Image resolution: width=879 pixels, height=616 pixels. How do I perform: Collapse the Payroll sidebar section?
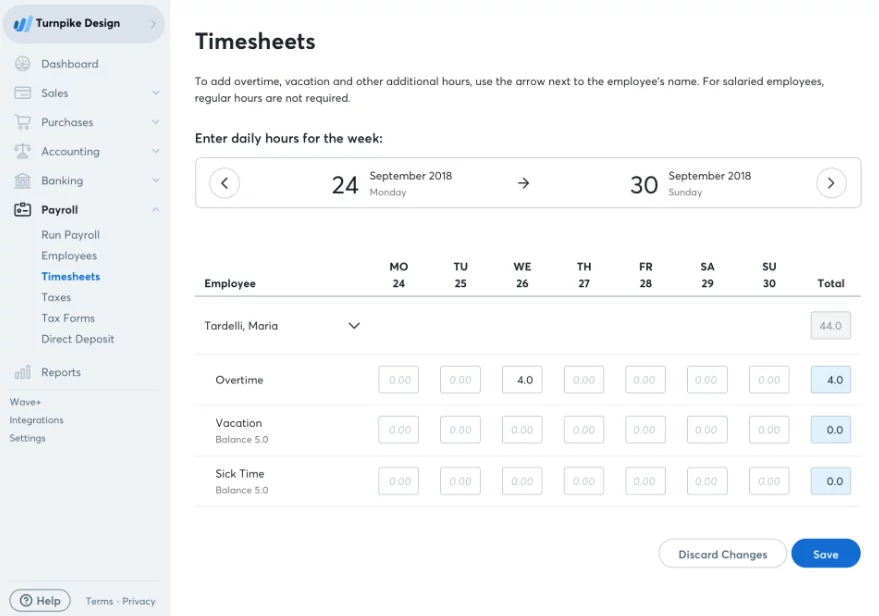154,209
